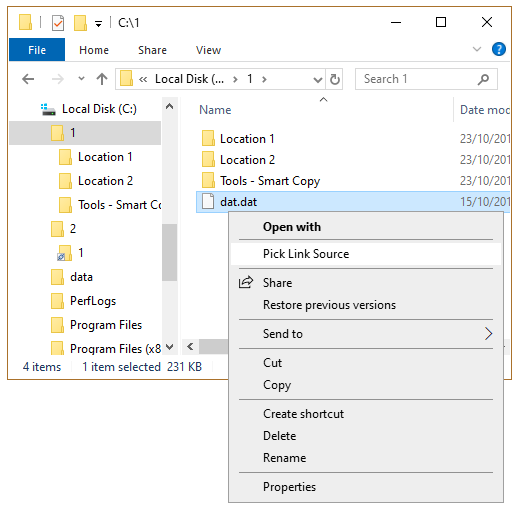521x512 pixels.
Task: Choose Restore previous versions in context menu
Action: point(366,305)
